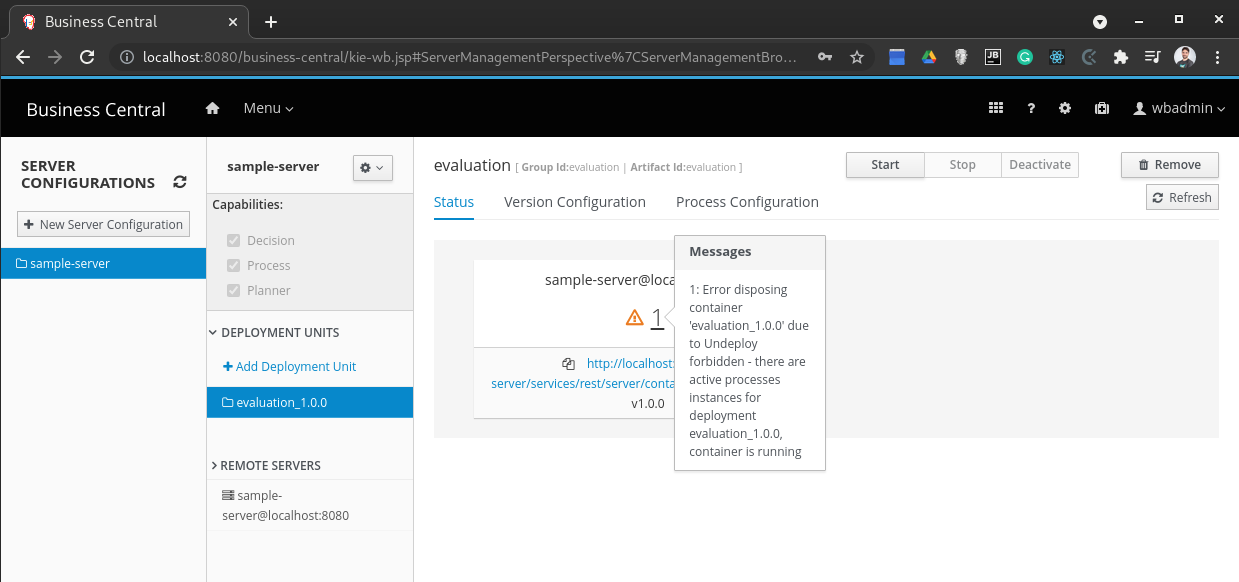Open the Menu dropdown
Image resolution: width=1239 pixels, height=582 pixels.
tap(268, 108)
